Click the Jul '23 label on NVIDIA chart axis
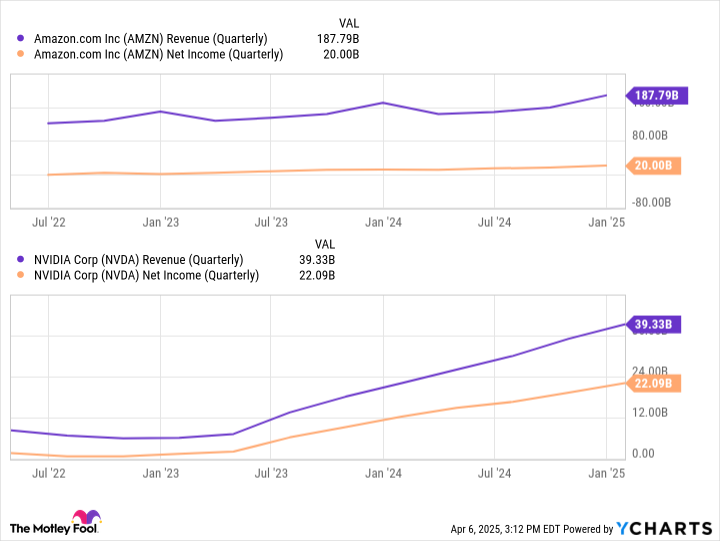Viewport: 720px width, 541px height. point(271,469)
